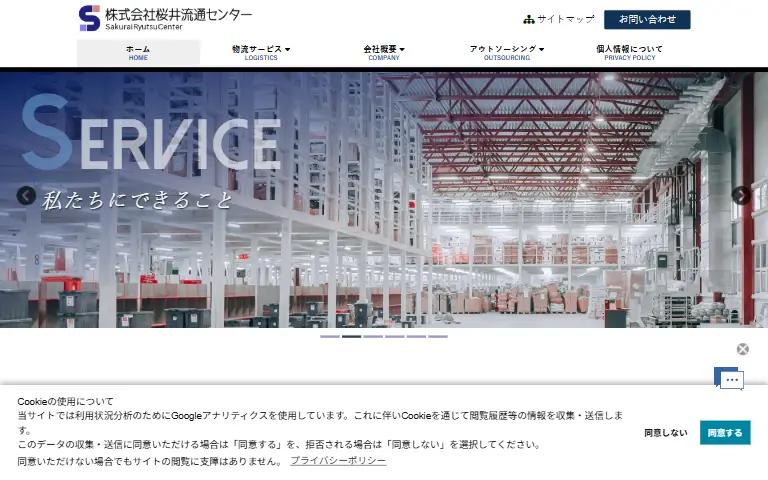The height and width of the screenshot is (480, 768).
Task: Select the second slide indicator bar
Action: click(x=352, y=336)
